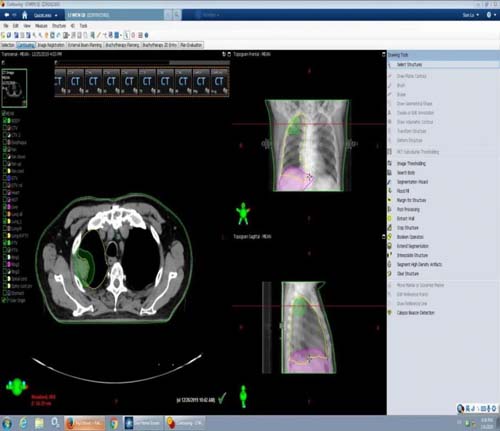
Task: Toggle the Heart structure checkbox
Action: 5,193
